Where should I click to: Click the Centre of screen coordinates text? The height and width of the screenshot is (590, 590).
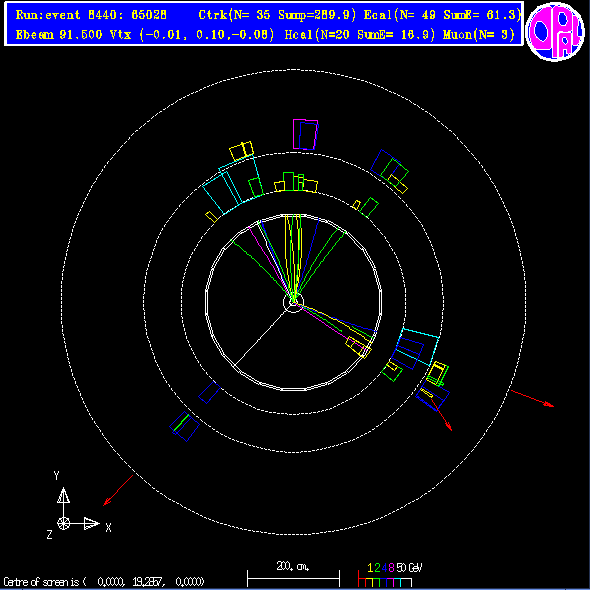[104, 582]
